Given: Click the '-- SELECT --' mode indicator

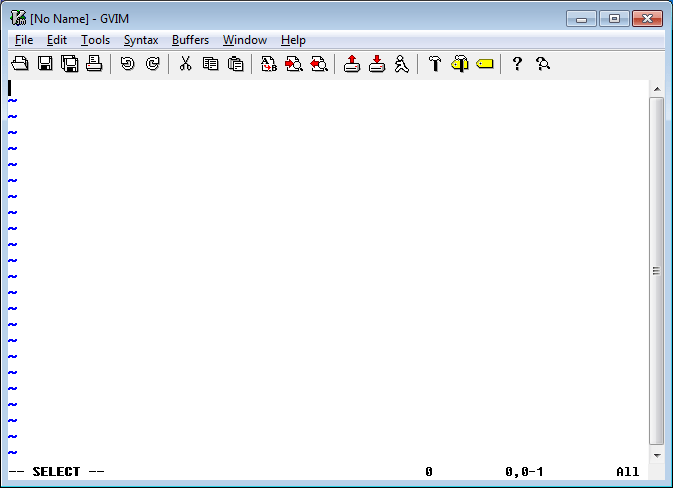Looking at the screenshot, I should tap(56, 472).
